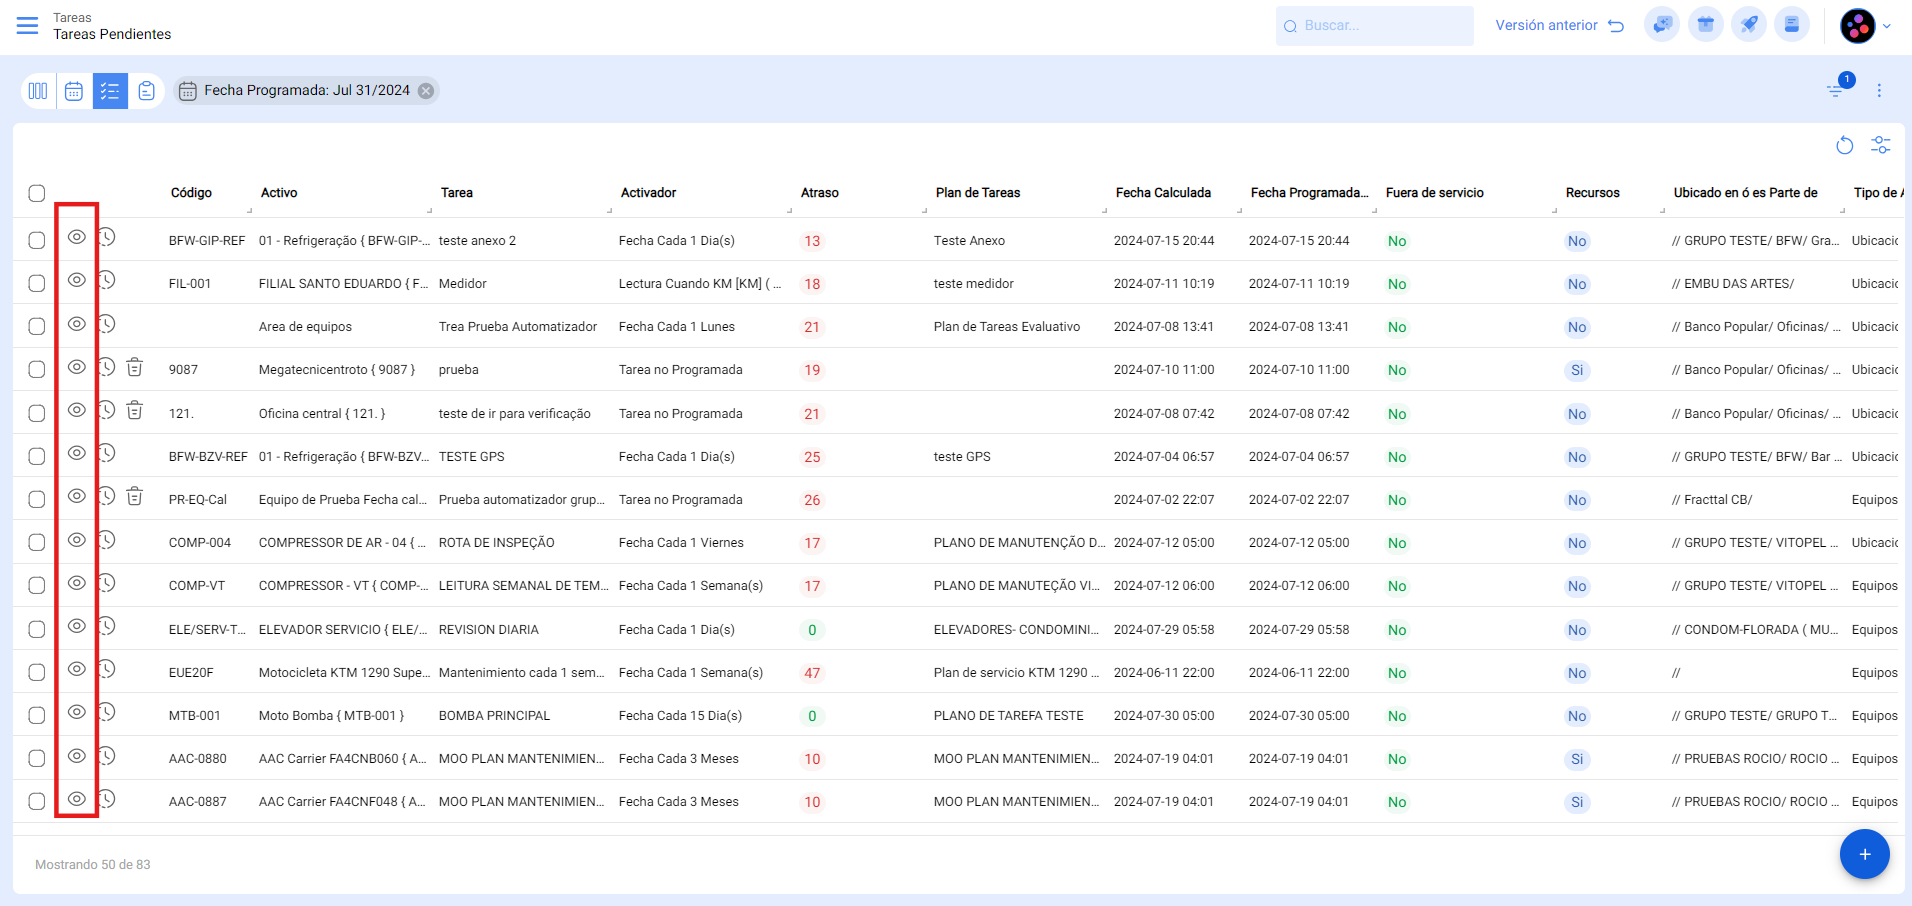View details of COMP-004 task via eye icon
1912x906 pixels.
pos(77,541)
